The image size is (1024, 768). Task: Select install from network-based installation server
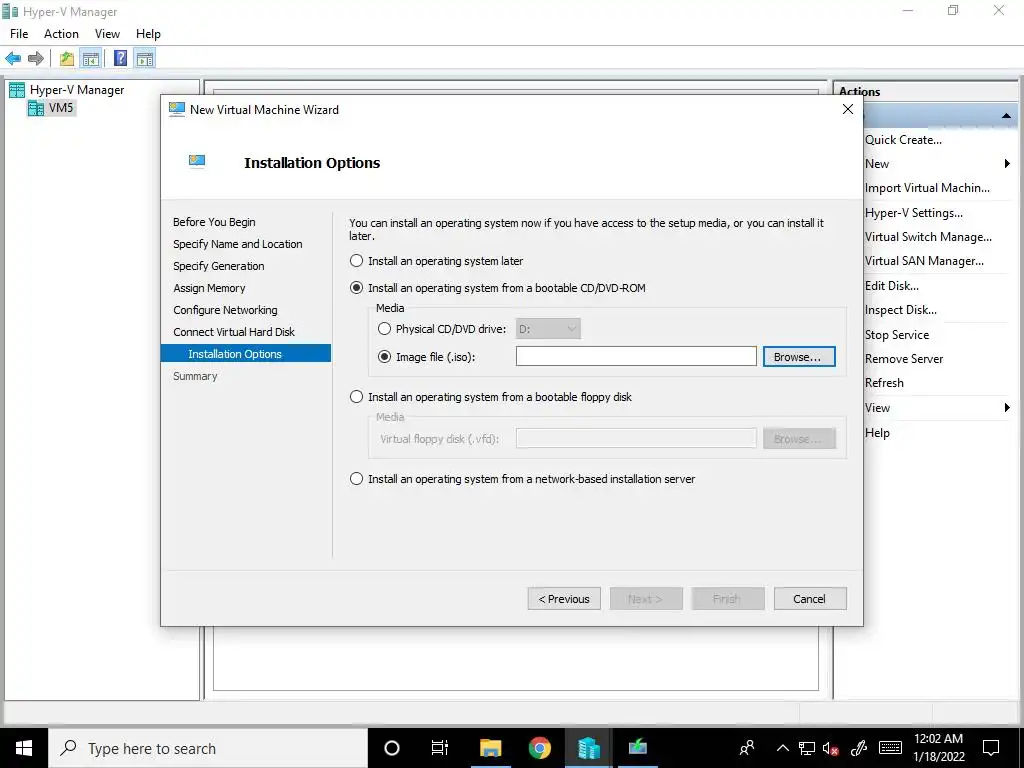[x=356, y=479]
